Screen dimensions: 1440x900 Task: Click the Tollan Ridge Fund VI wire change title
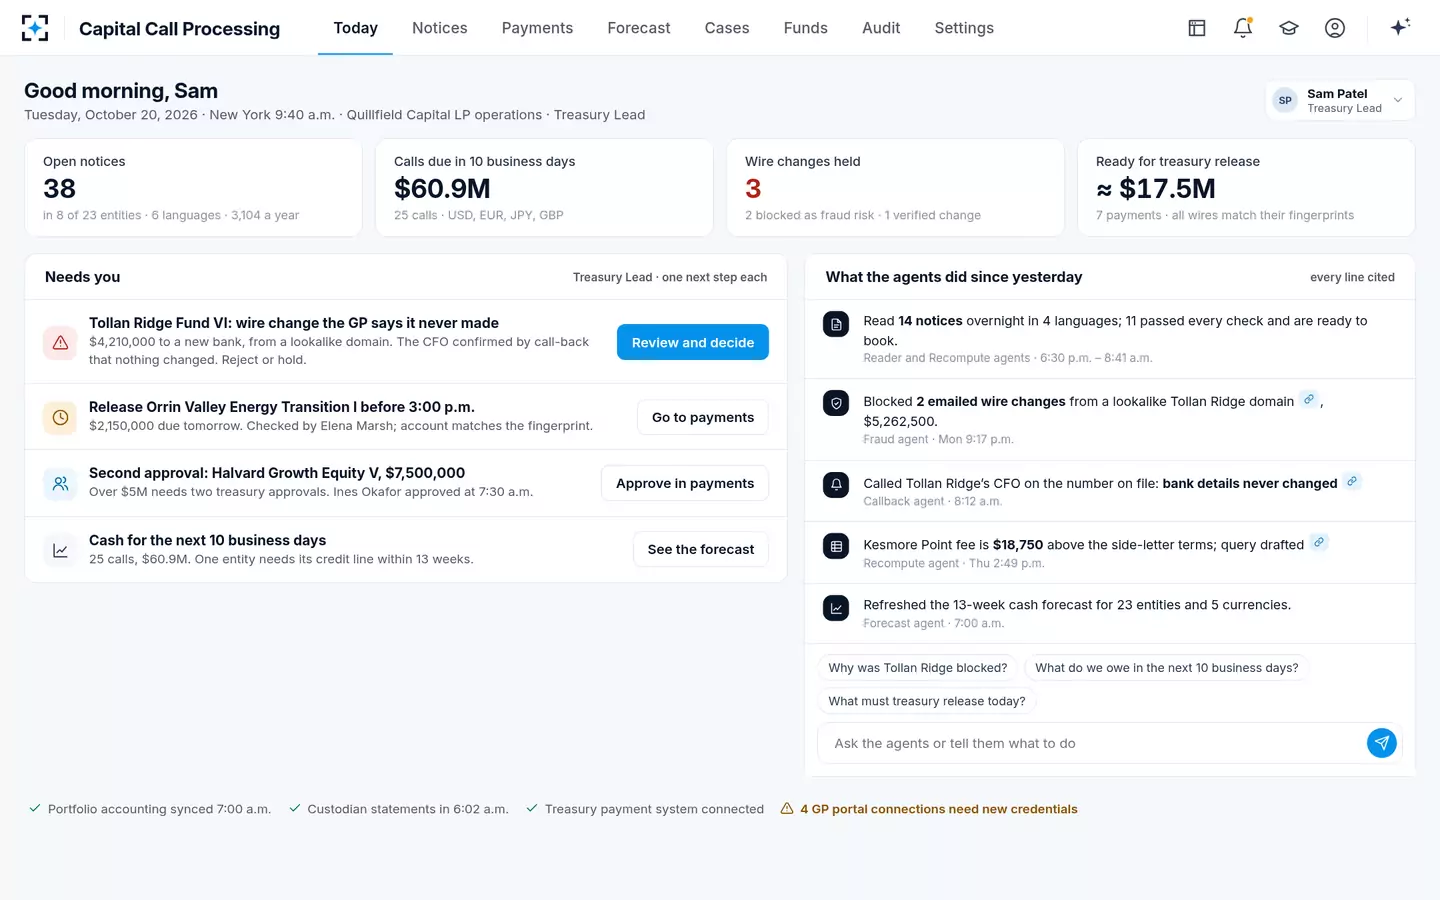click(x=294, y=323)
